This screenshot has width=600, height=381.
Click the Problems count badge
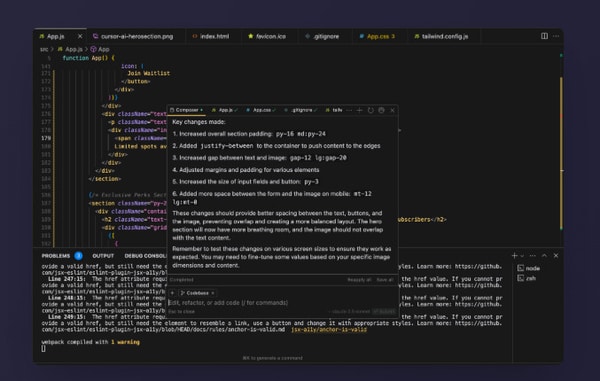(x=78, y=256)
